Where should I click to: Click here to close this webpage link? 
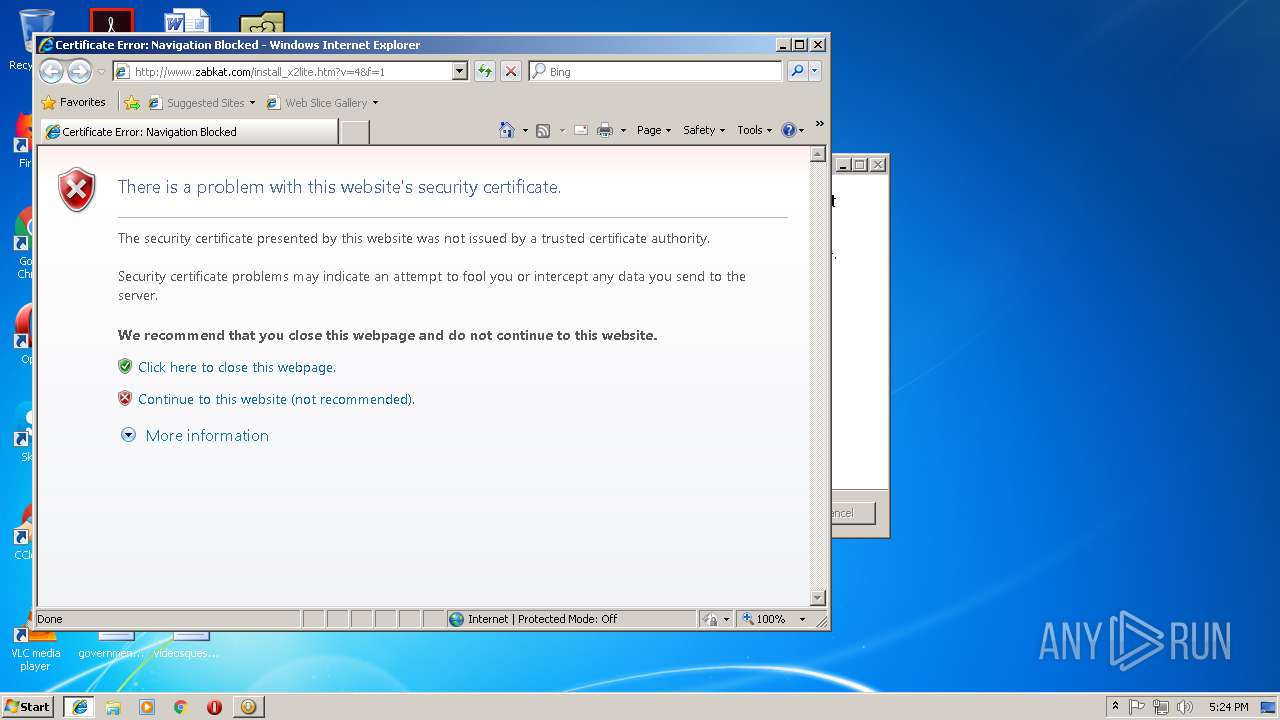tap(237, 367)
